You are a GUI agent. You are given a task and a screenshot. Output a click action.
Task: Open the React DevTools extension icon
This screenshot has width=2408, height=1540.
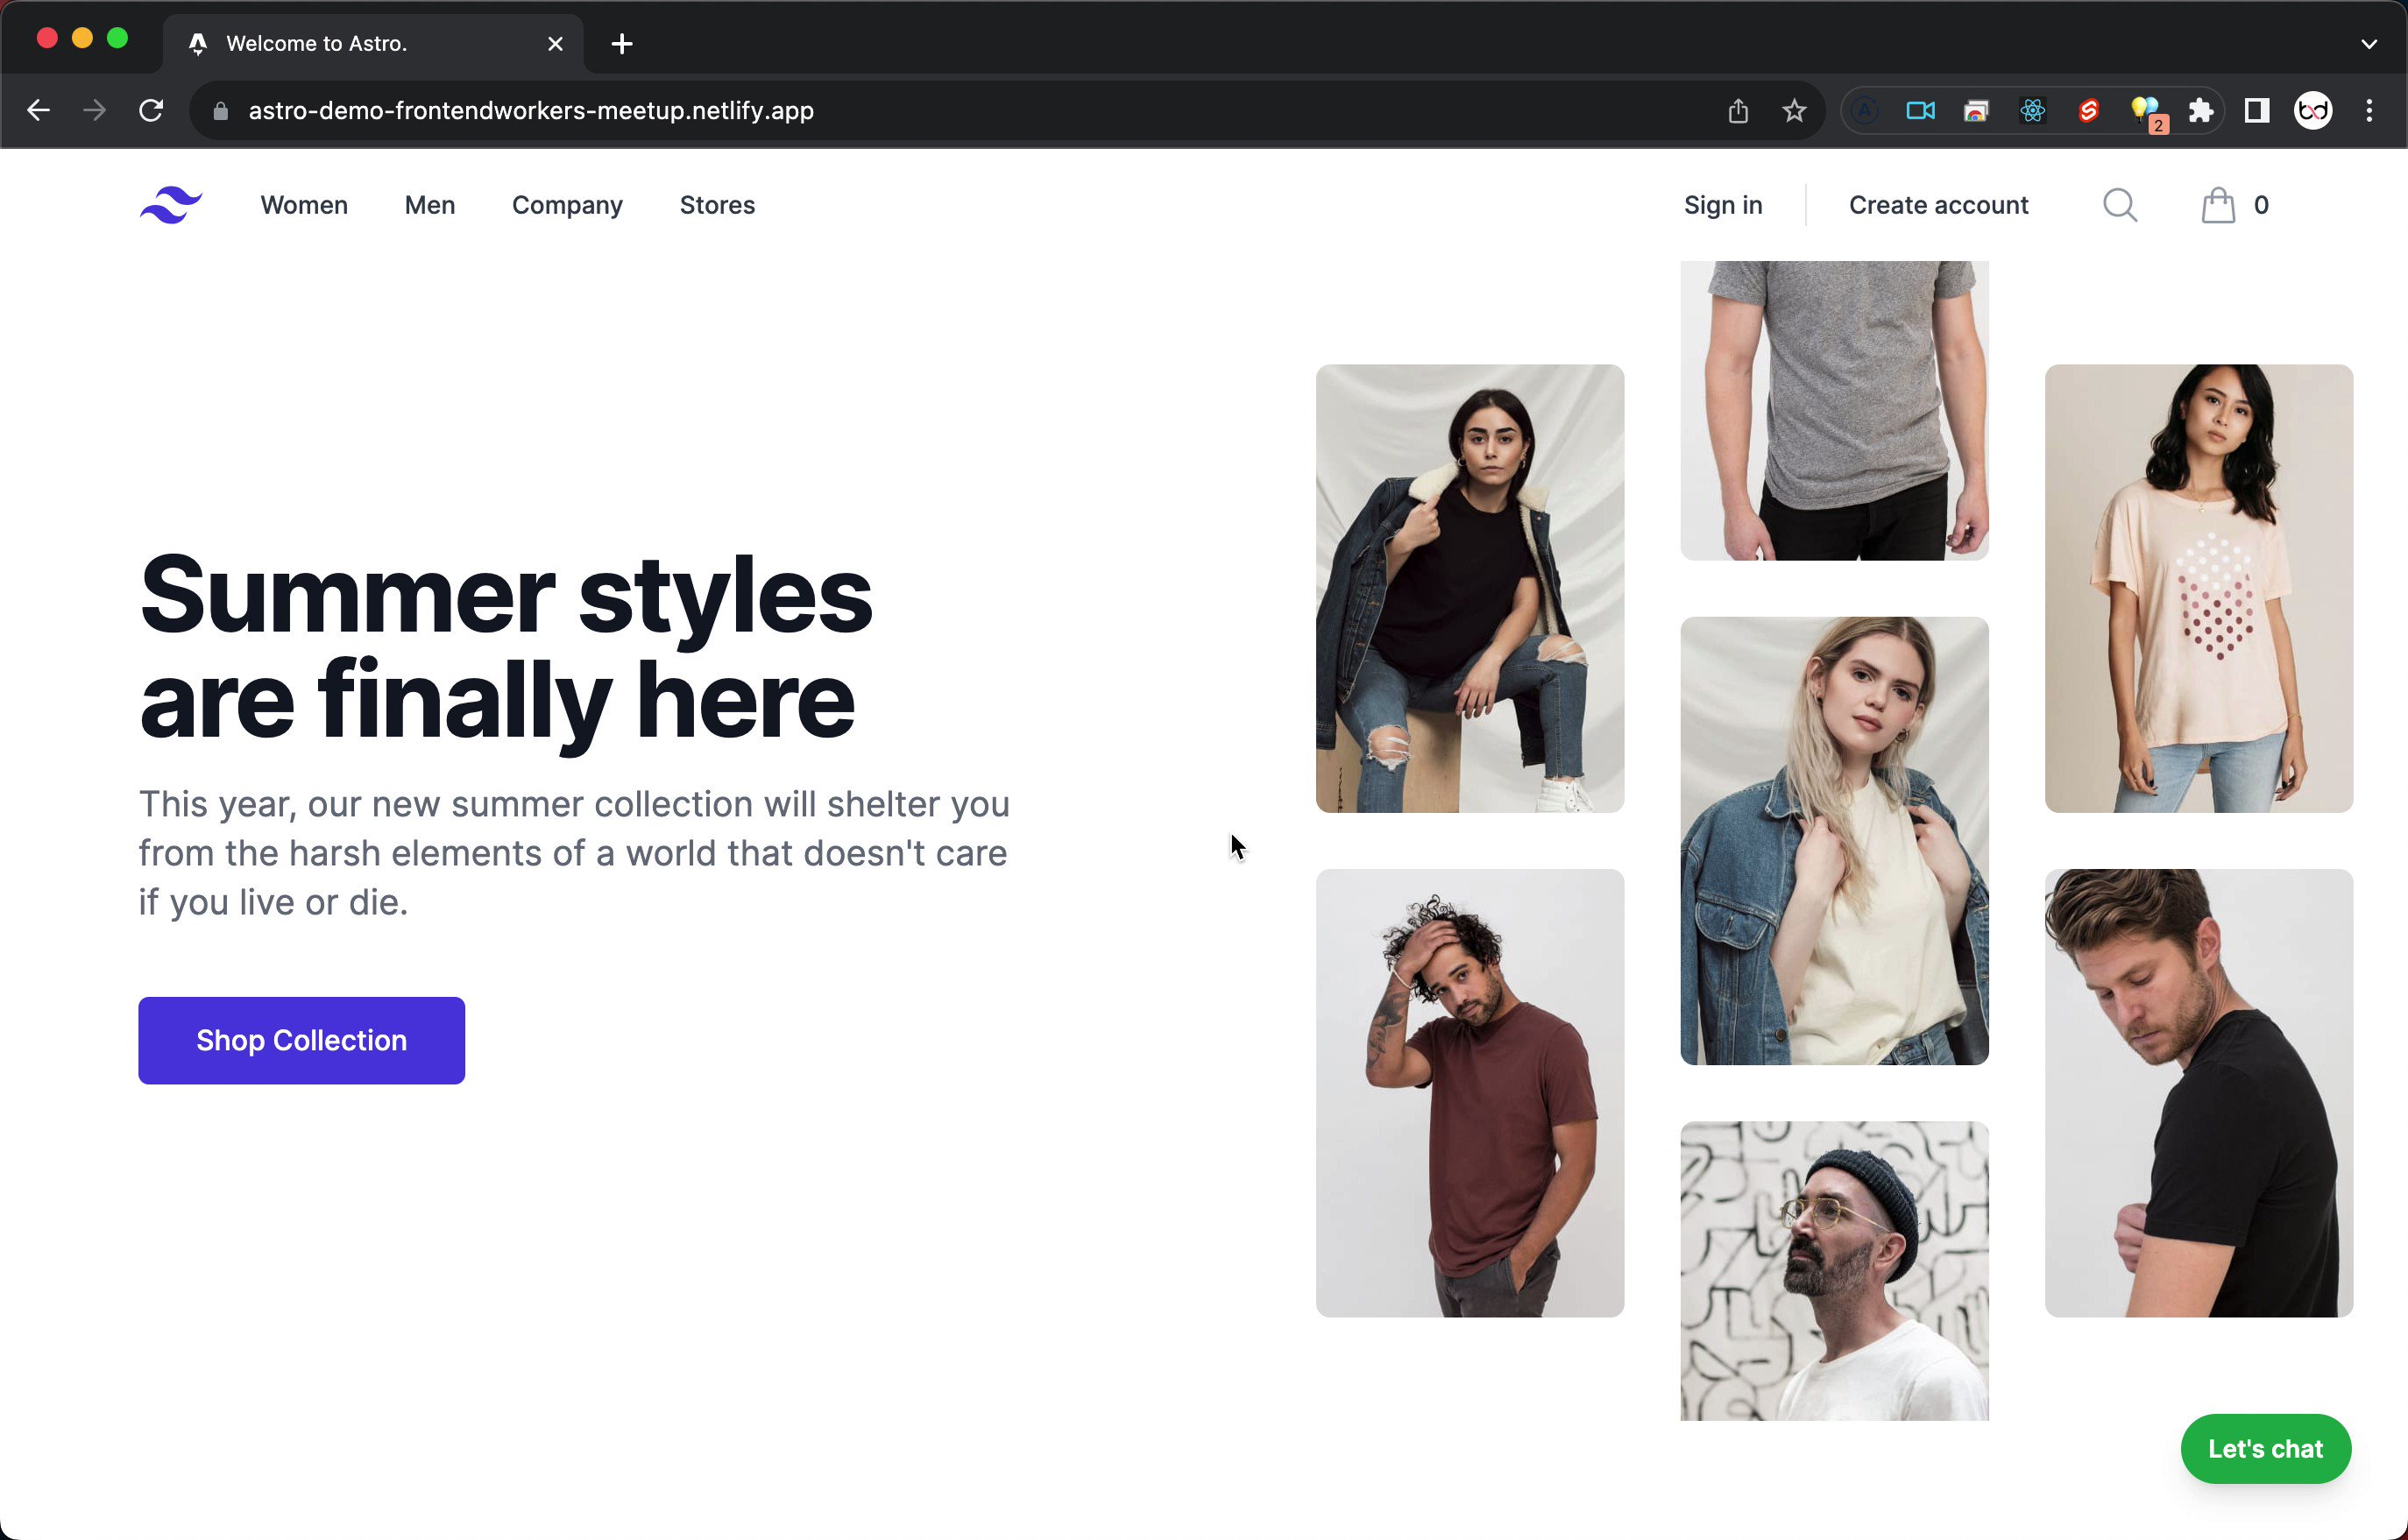(2032, 110)
